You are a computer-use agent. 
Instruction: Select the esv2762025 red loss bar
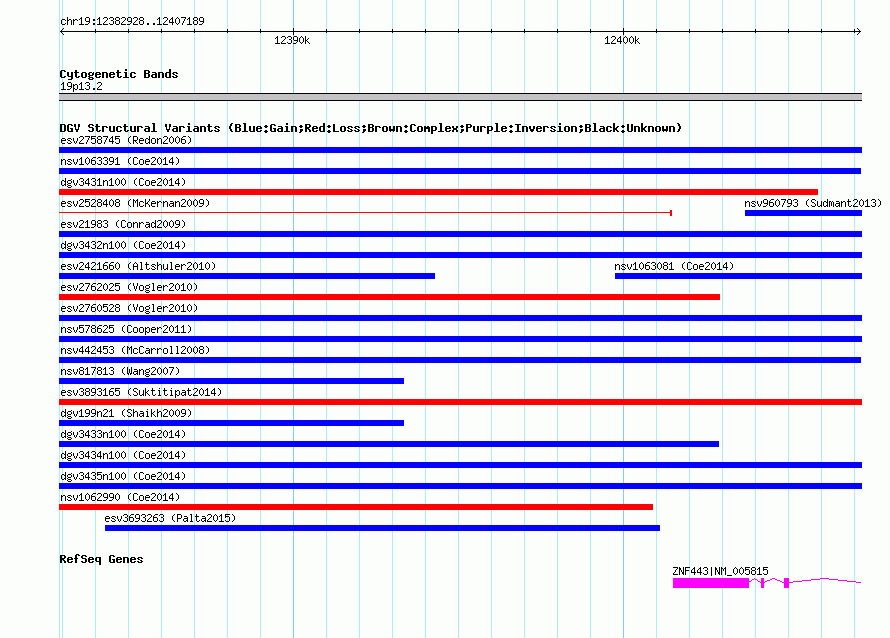pyautogui.click(x=389, y=297)
